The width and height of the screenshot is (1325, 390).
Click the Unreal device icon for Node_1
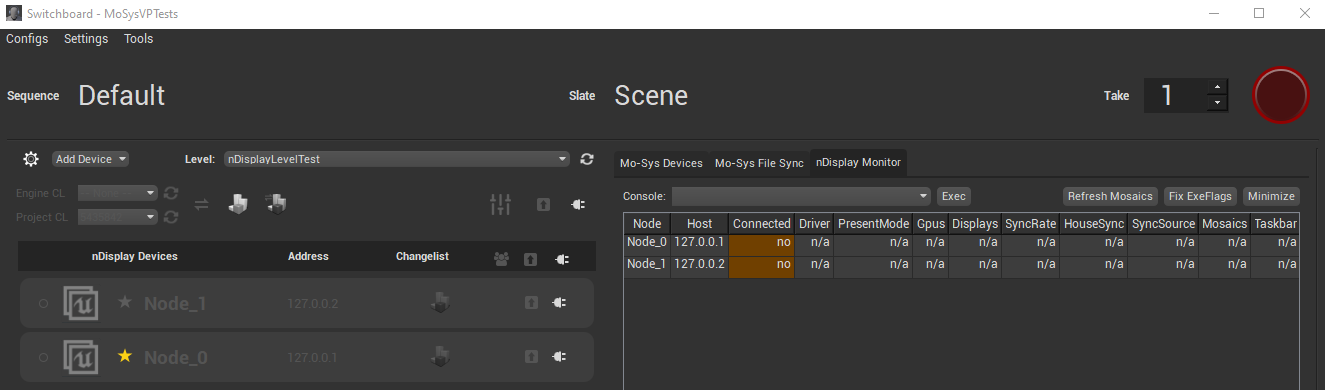[x=81, y=303]
